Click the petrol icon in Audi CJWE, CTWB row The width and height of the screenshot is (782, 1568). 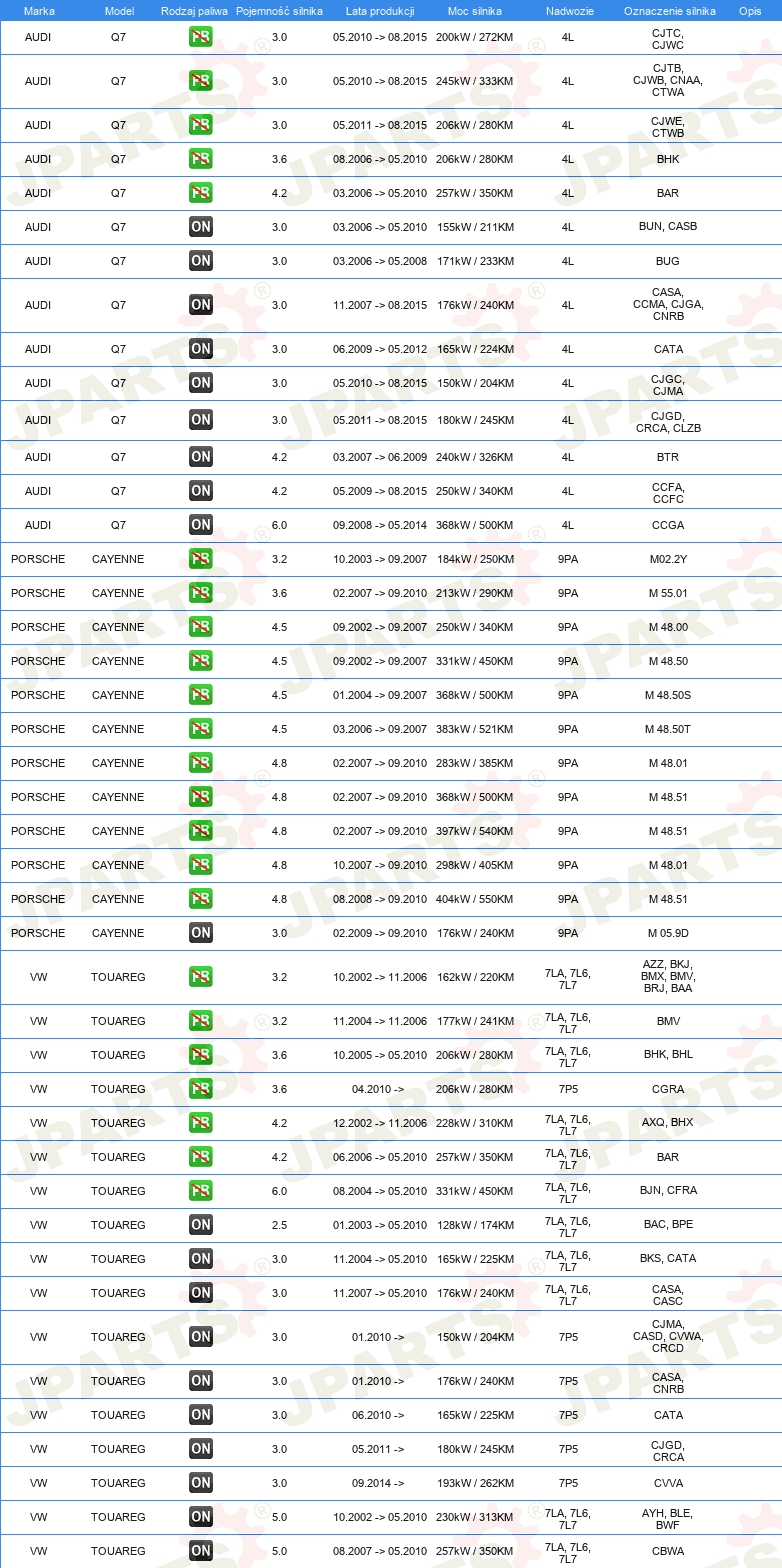pyautogui.click(x=201, y=125)
